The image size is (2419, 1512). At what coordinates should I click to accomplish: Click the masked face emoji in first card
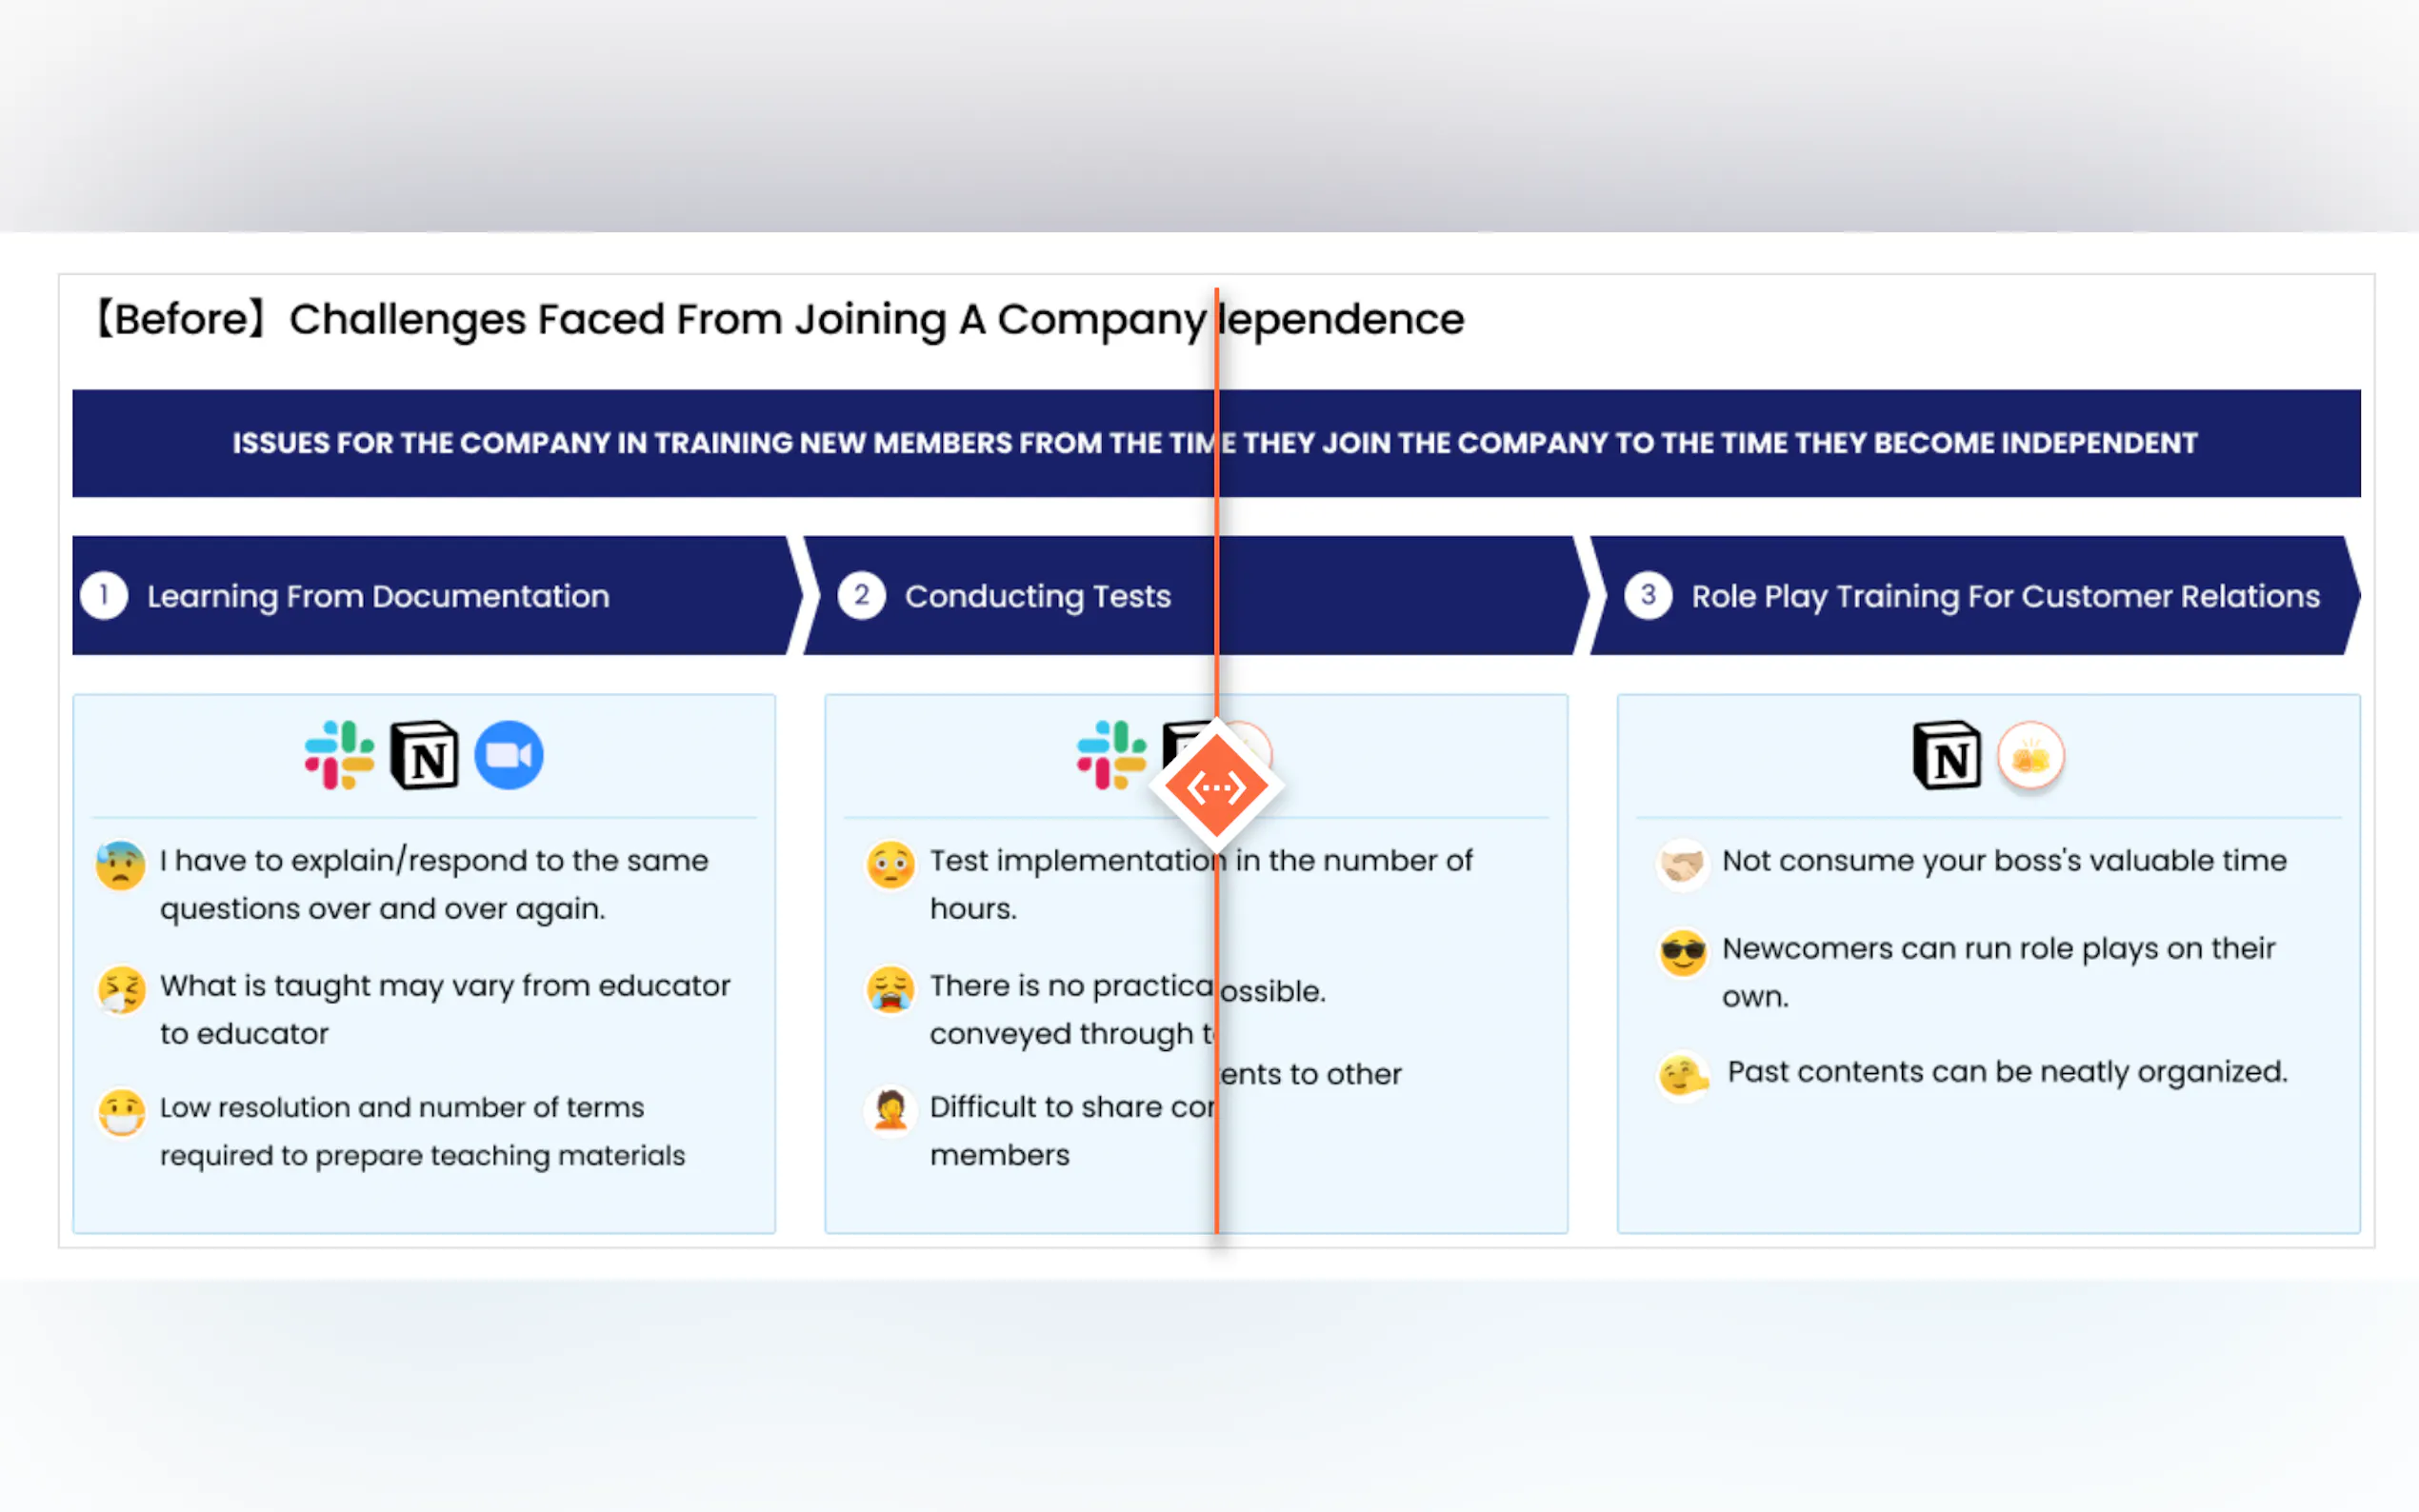pyautogui.click(x=121, y=1112)
